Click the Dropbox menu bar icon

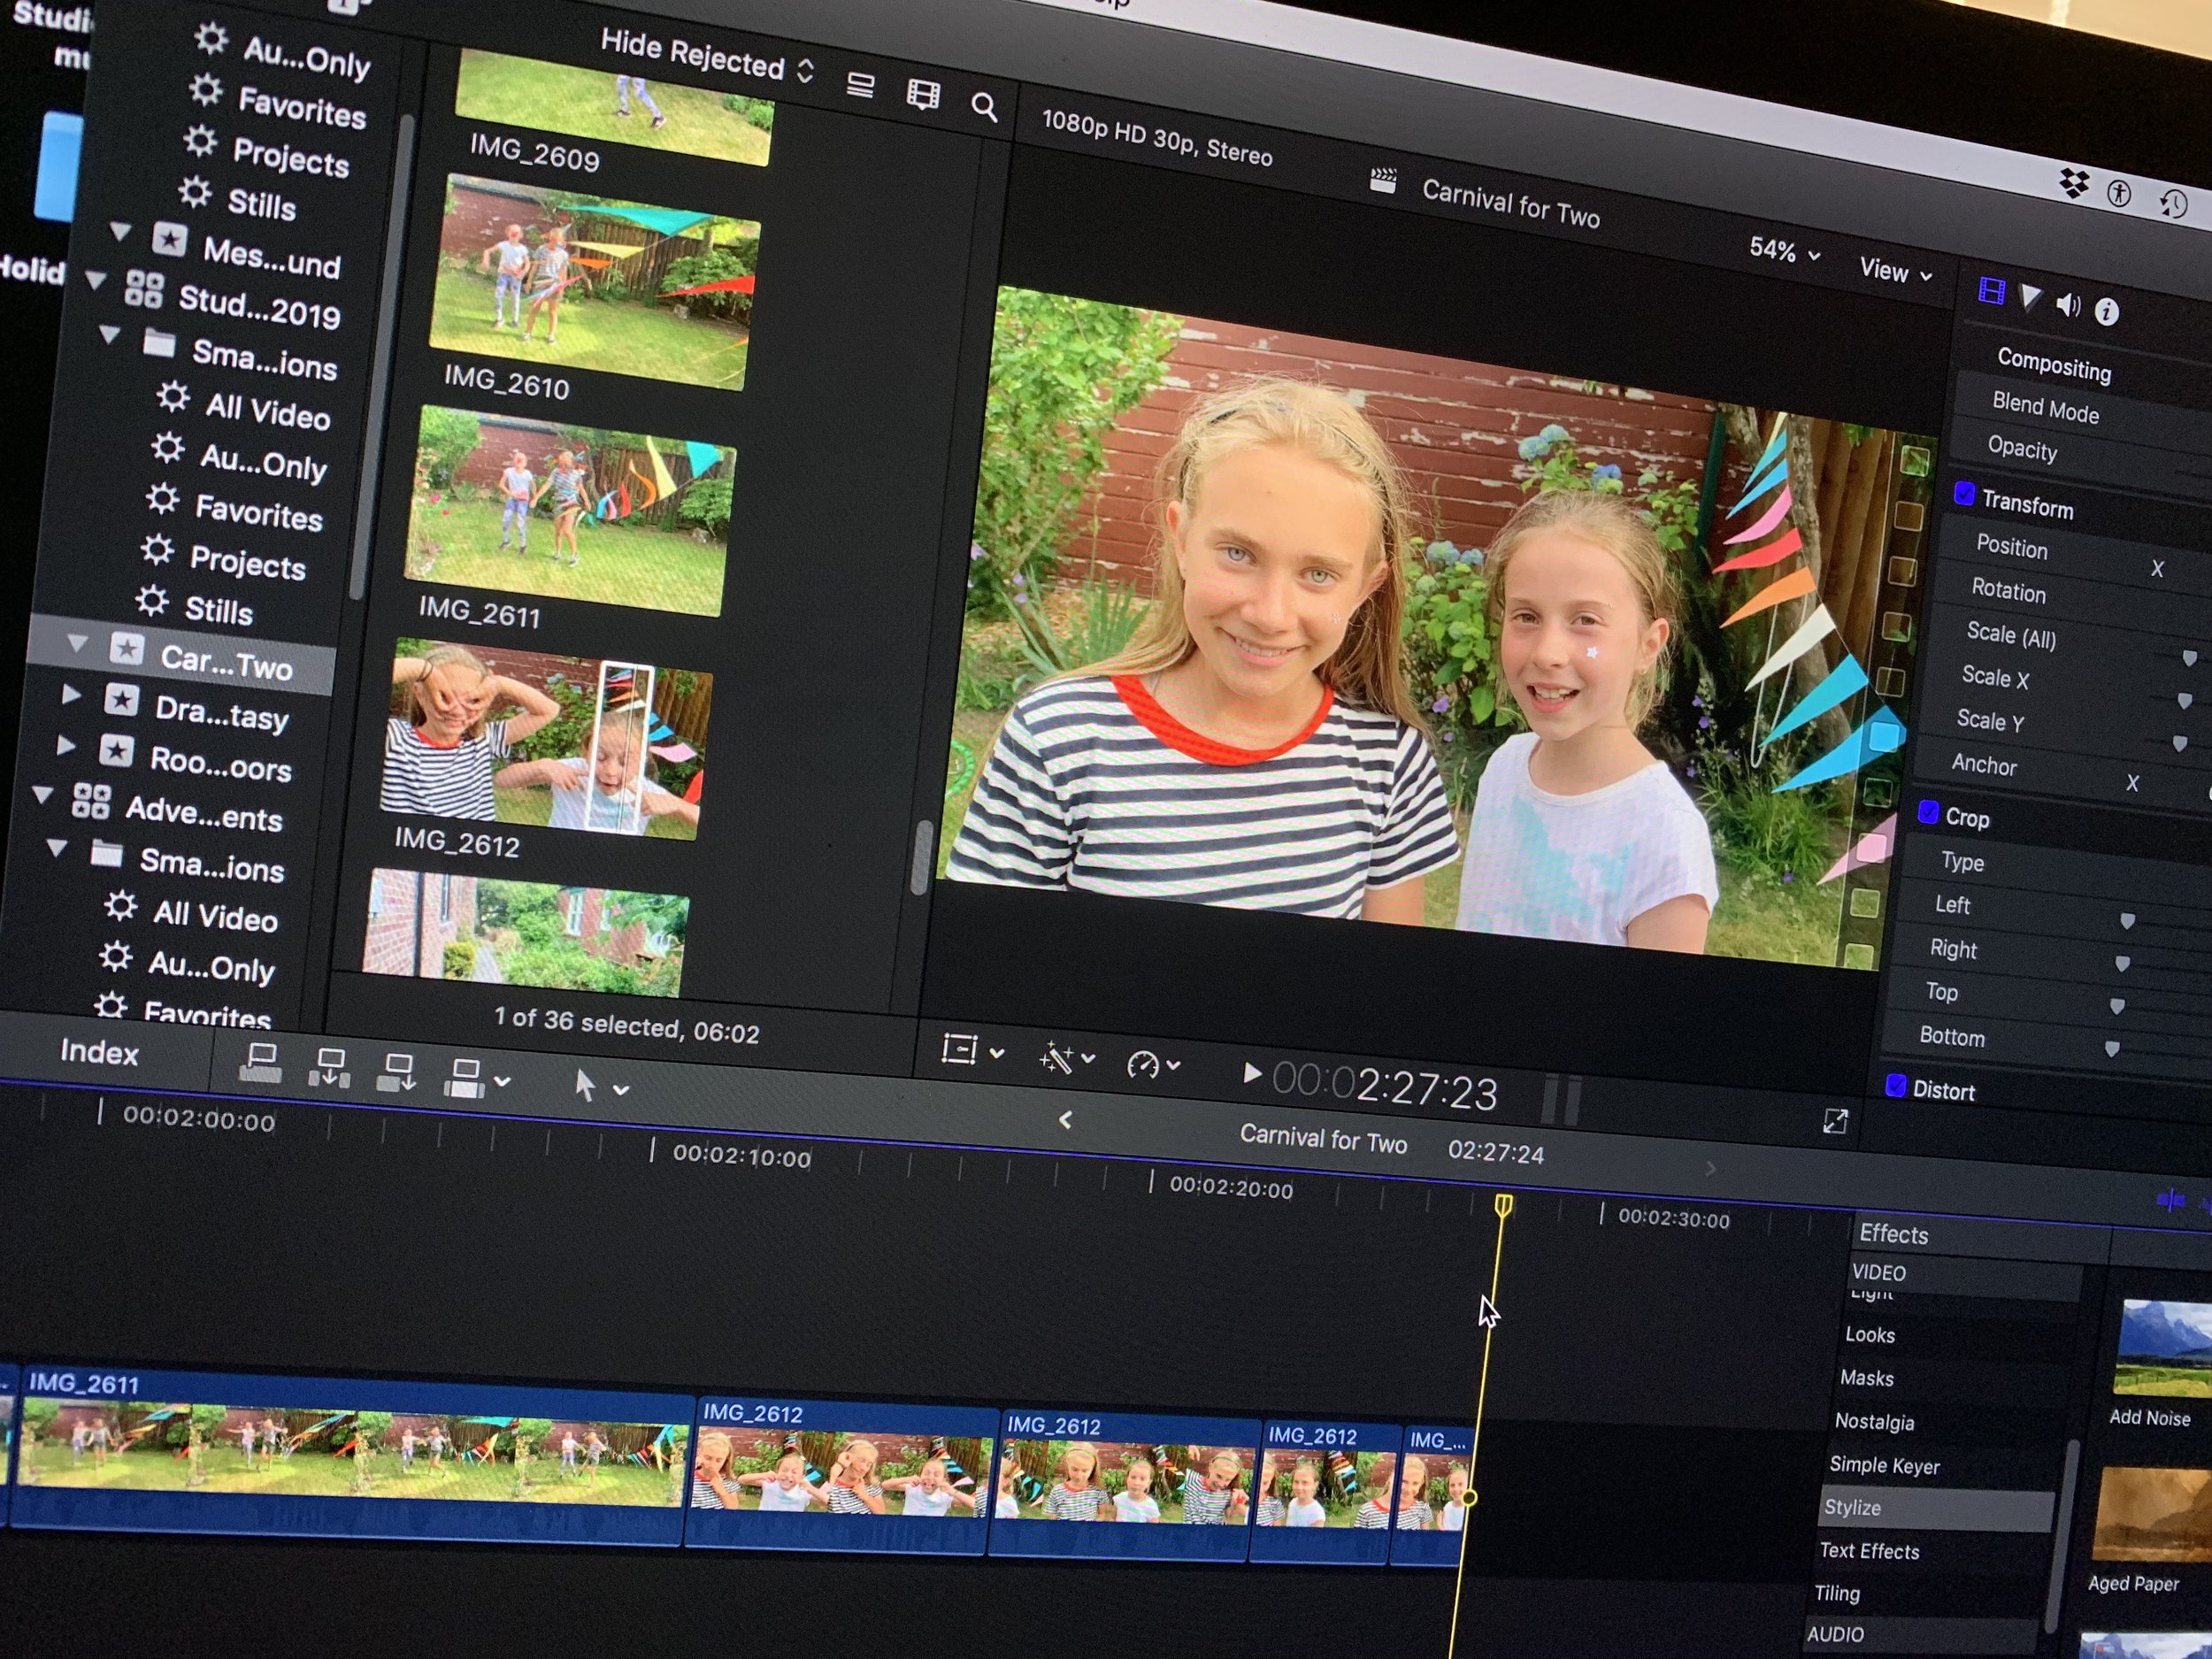[2074, 183]
